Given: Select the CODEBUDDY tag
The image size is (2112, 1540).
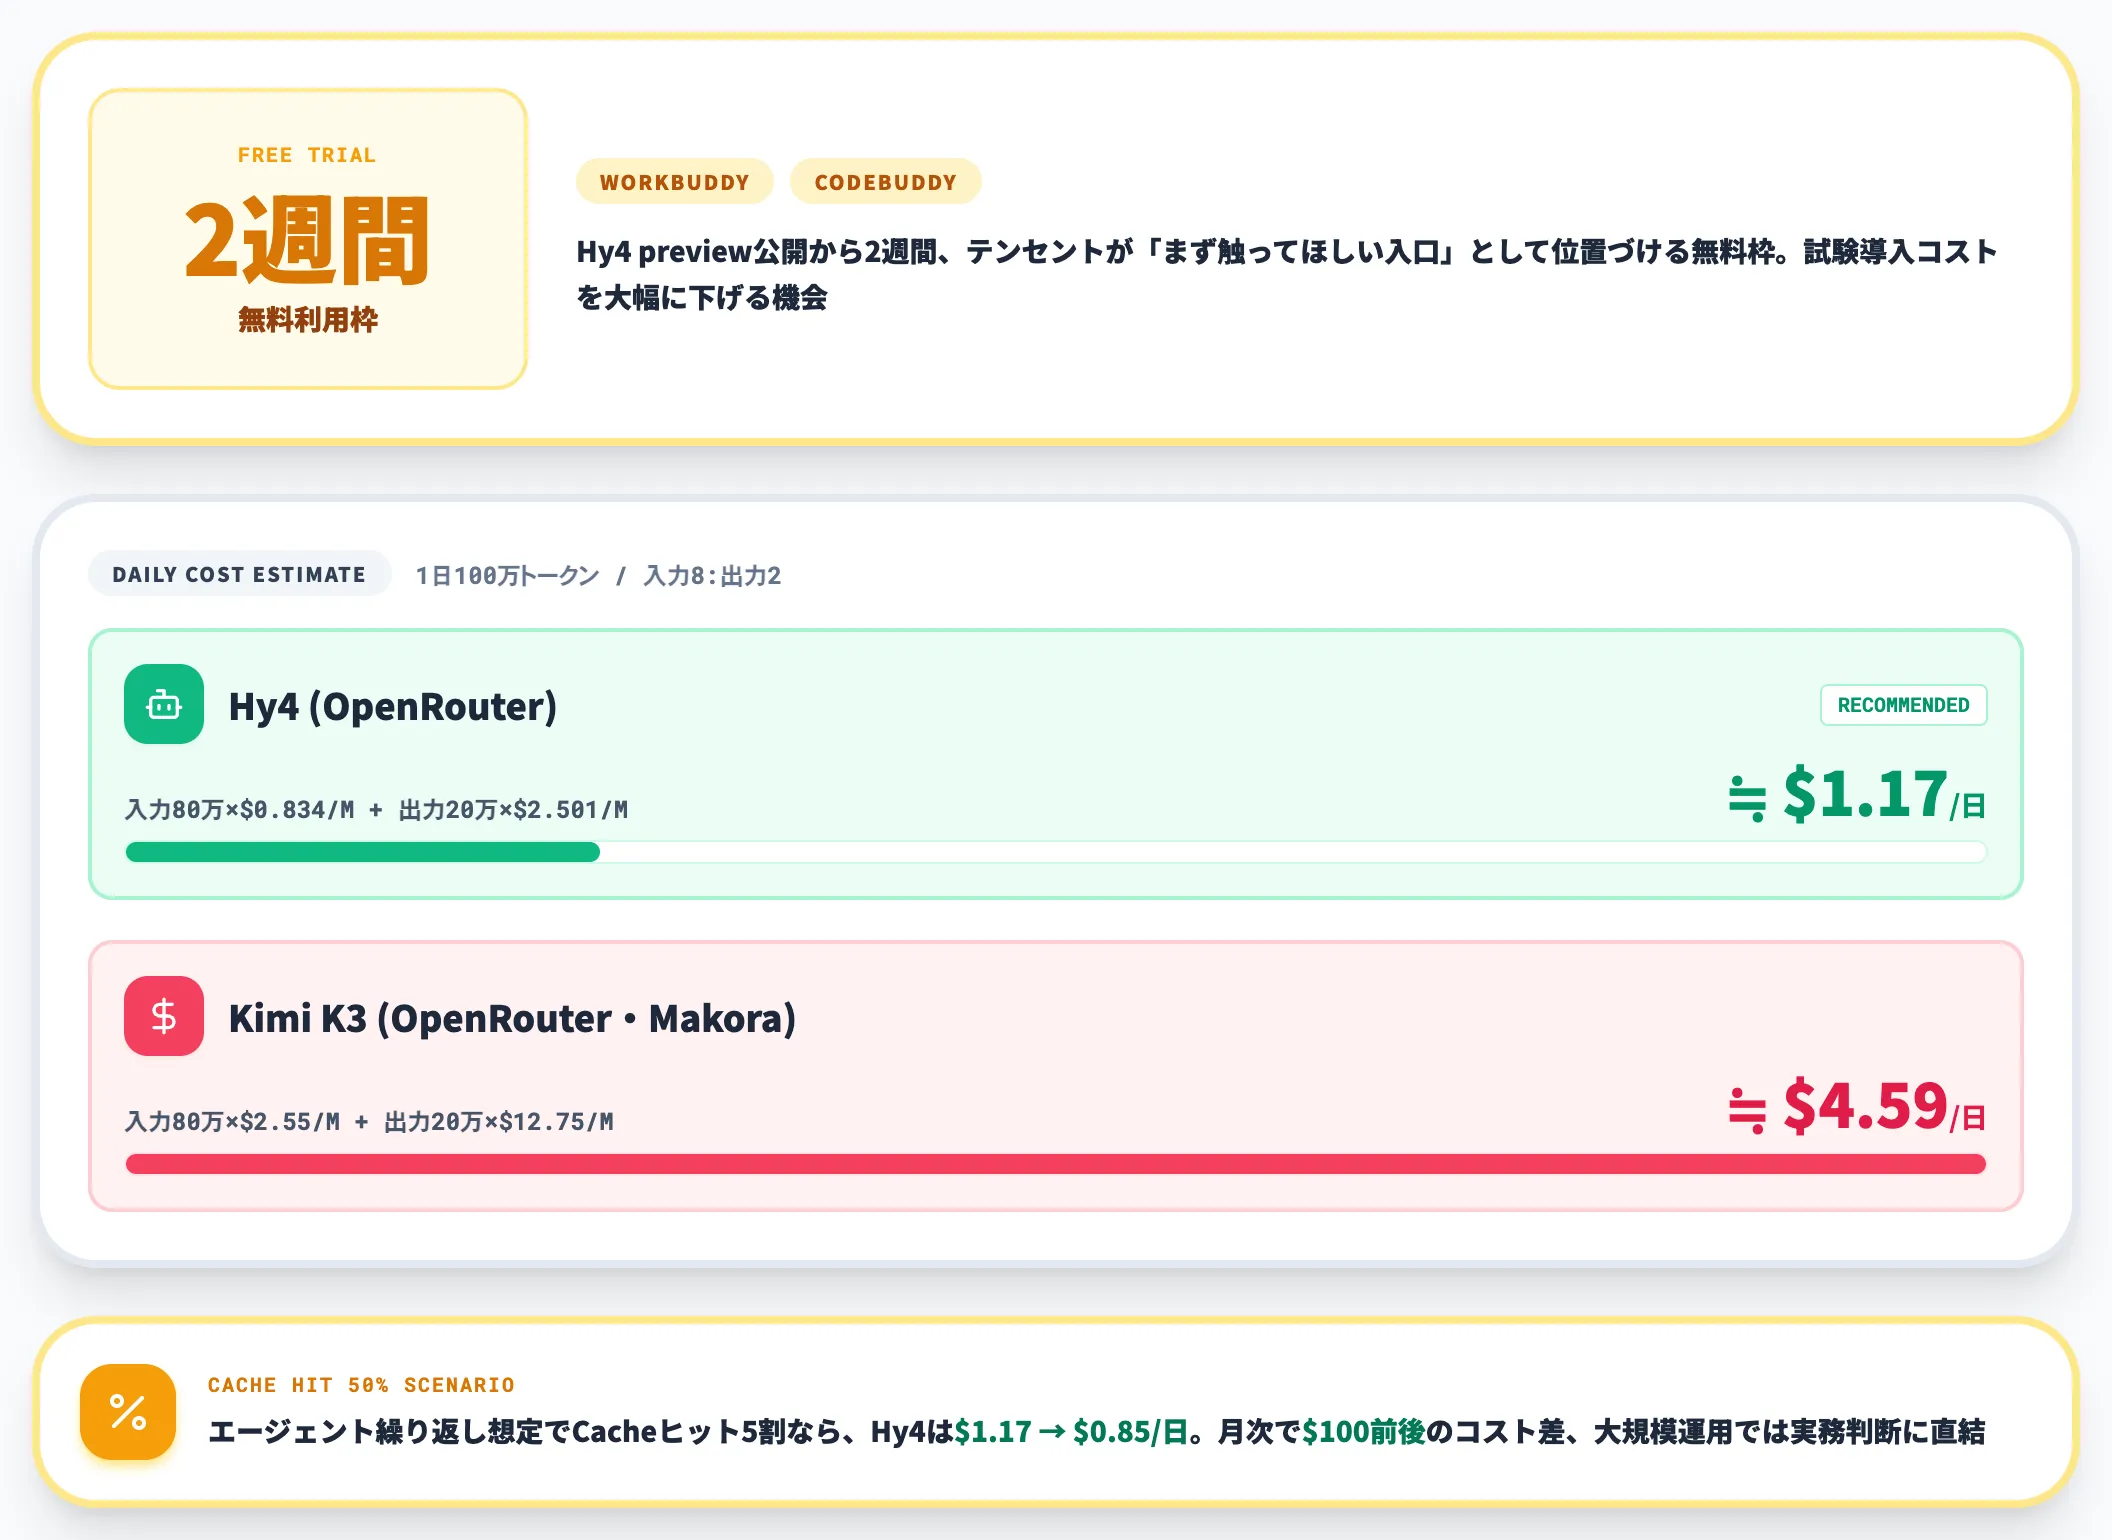Looking at the screenshot, I should point(886,182).
